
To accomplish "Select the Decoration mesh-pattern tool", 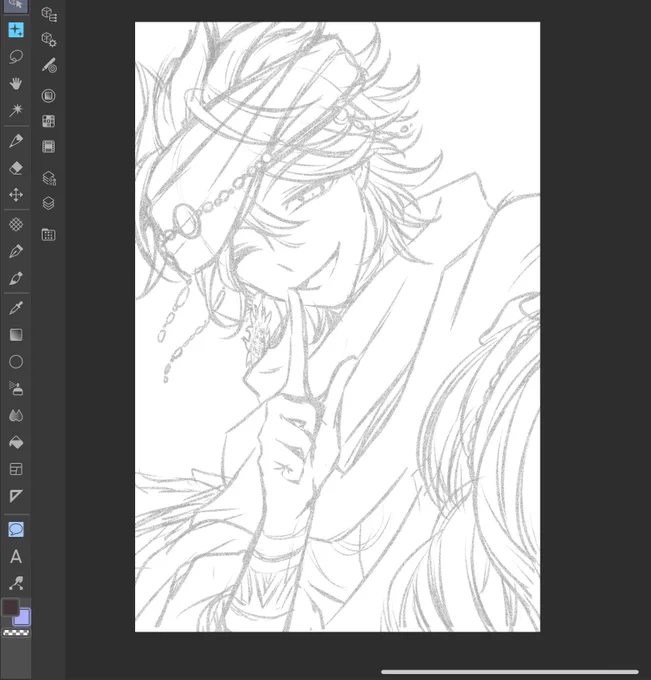I will (16, 224).
